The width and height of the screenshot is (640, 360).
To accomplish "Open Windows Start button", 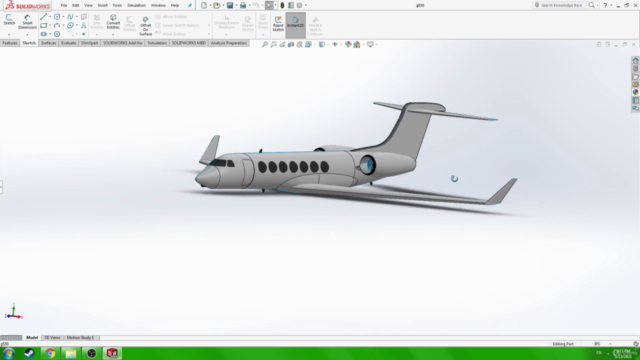I will click(9, 353).
